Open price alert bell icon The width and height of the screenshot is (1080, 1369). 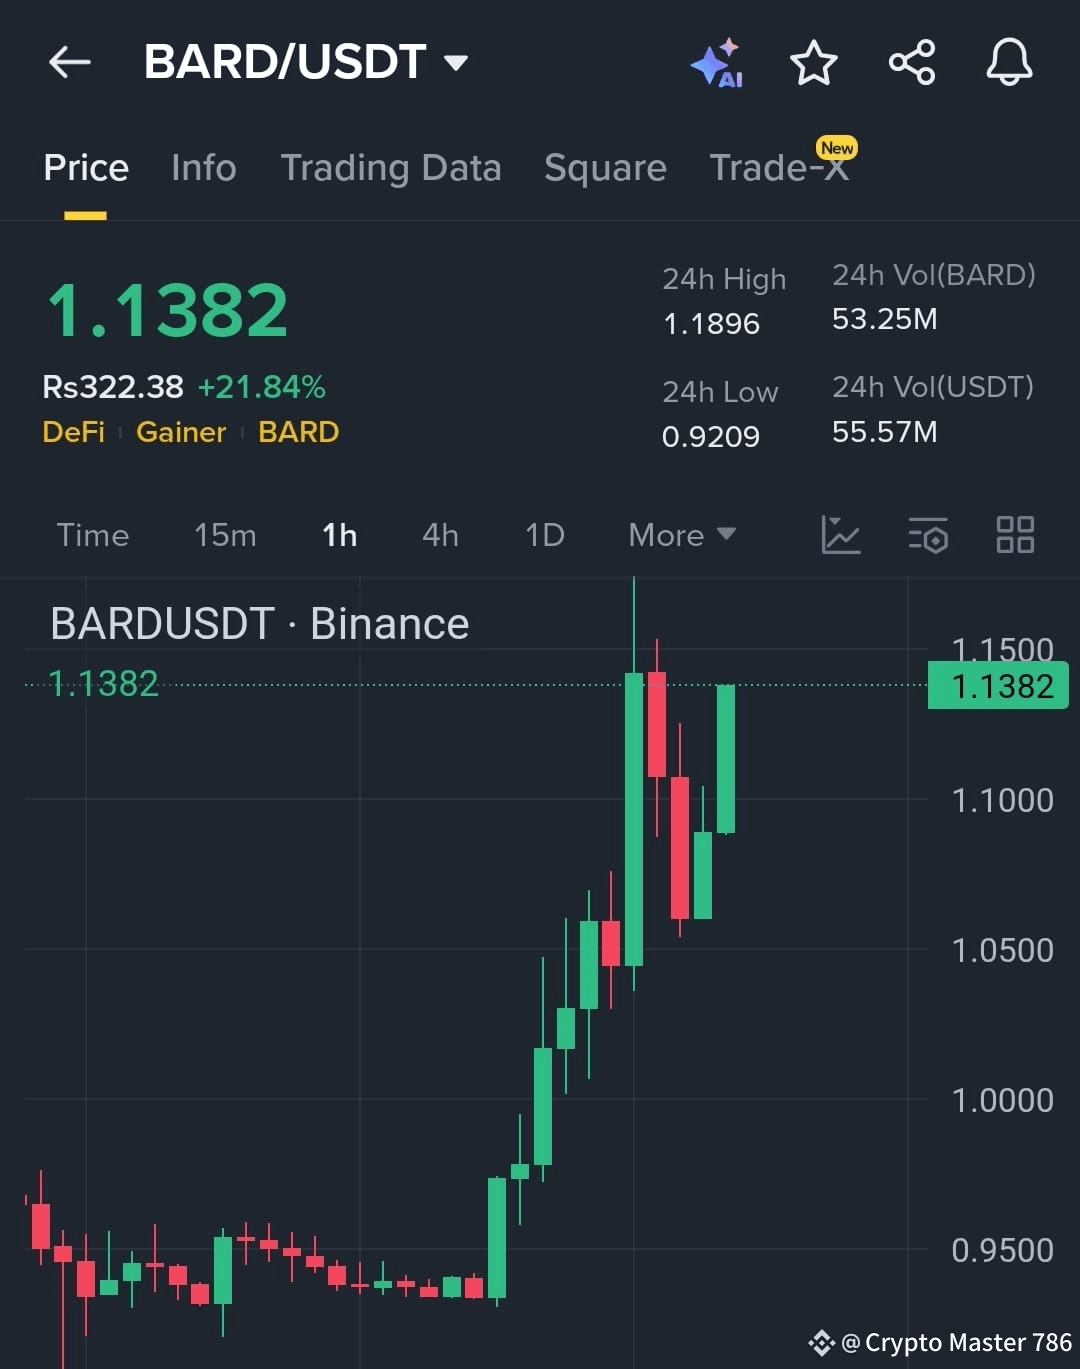click(1009, 62)
